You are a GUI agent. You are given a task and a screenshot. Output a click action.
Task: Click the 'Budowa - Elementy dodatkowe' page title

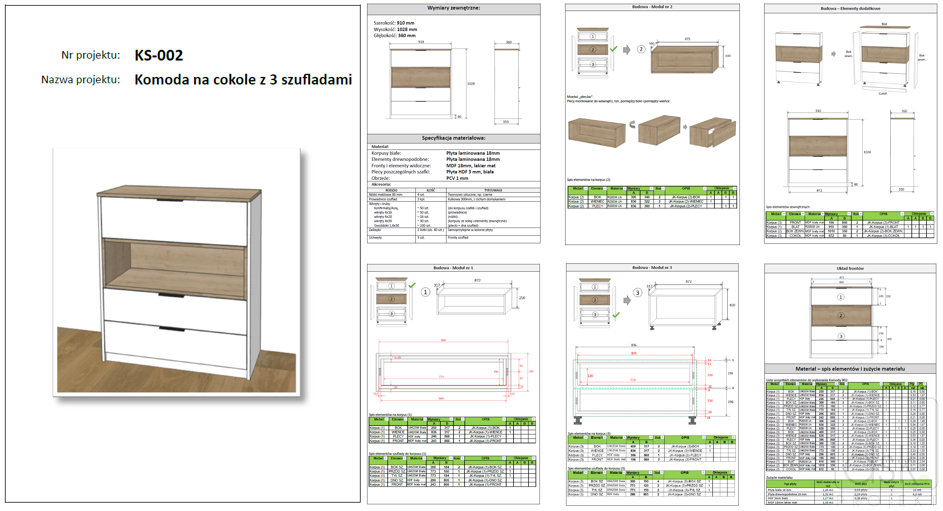[x=852, y=8]
